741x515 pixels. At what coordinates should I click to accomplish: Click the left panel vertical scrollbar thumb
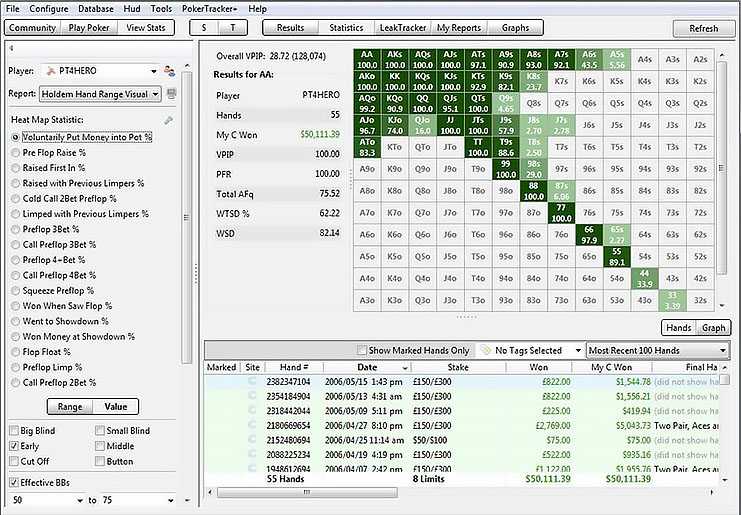tap(187, 217)
